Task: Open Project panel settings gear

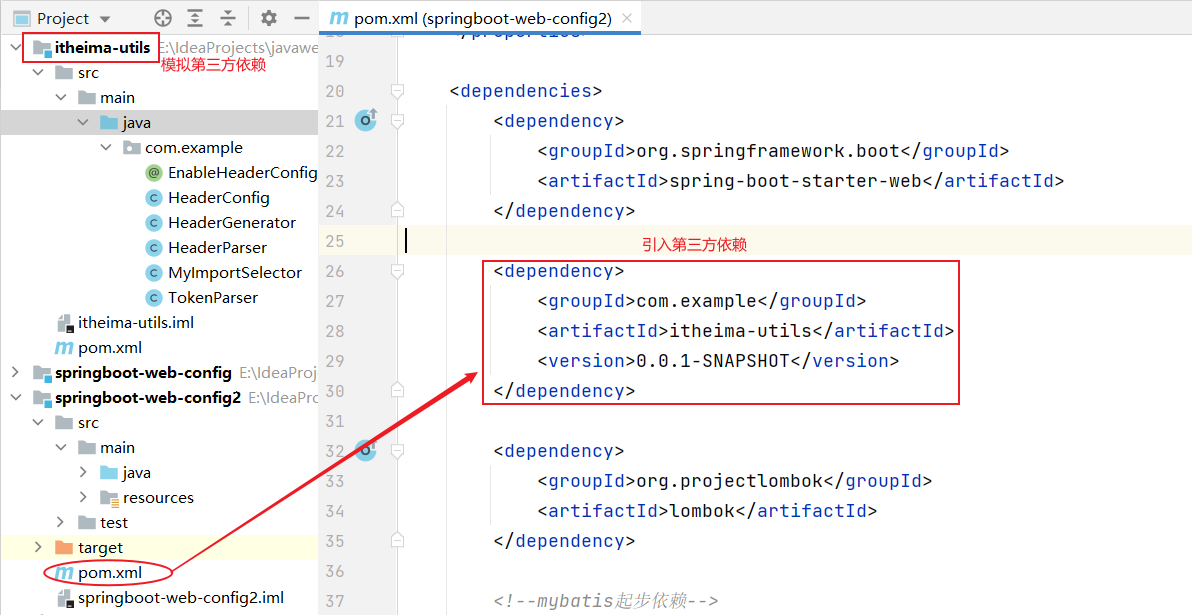Action: coord(269,18)
